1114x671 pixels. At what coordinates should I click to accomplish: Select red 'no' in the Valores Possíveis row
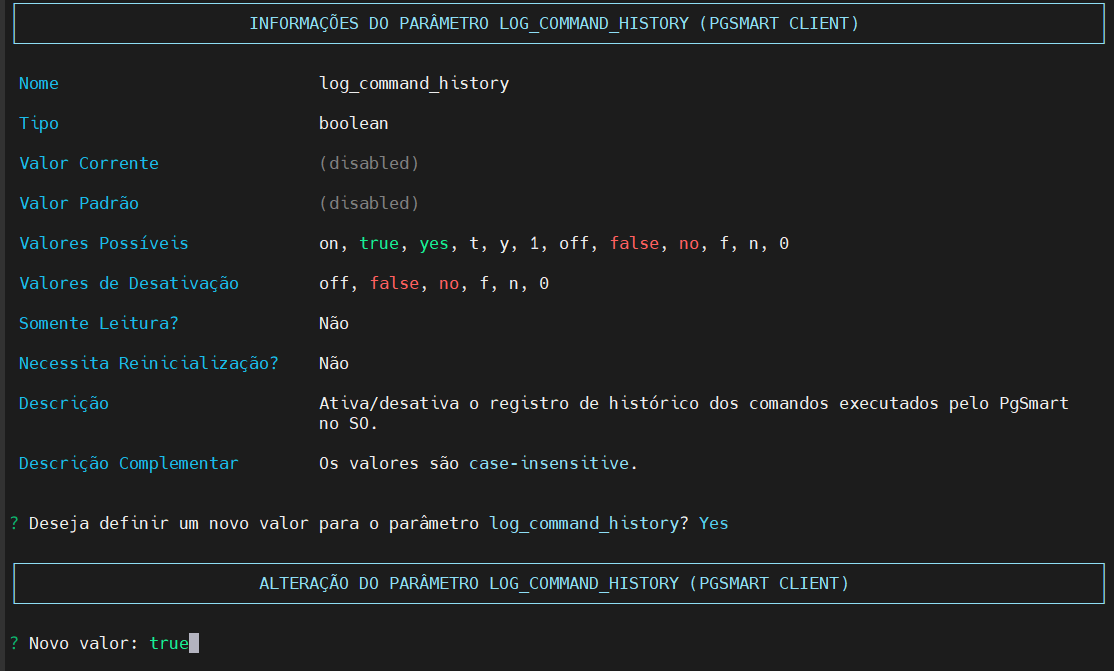(688, 243)
